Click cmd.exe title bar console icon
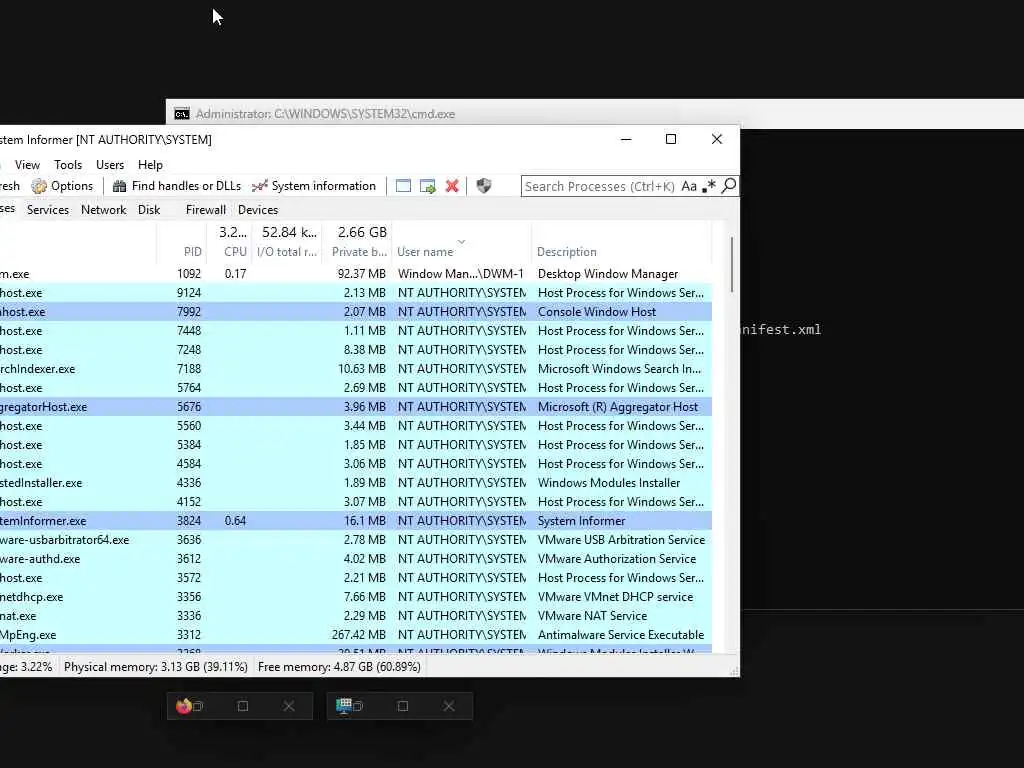Screen dimensions: 1024x768 182,114
